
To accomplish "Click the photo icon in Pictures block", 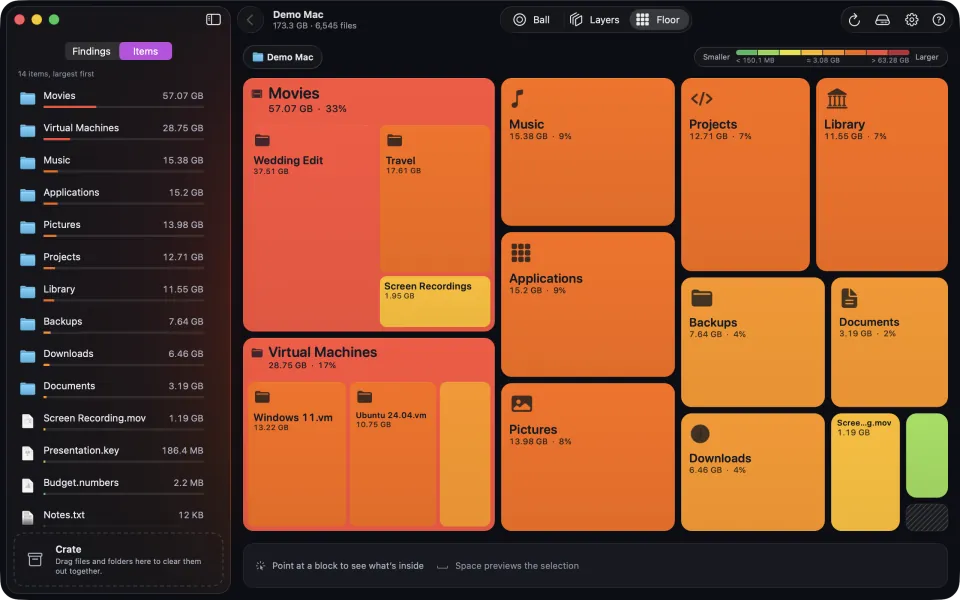I will 521,403.
